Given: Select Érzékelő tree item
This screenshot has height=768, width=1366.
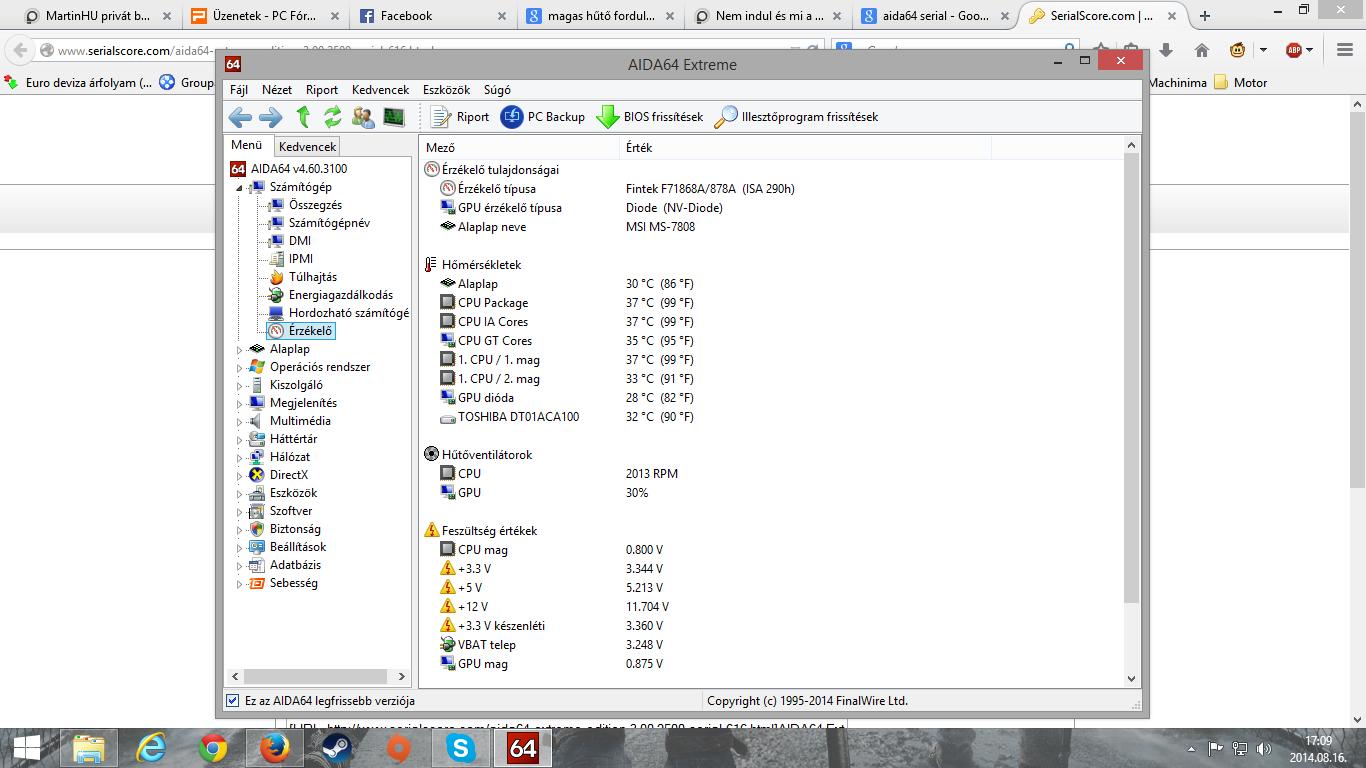Looking at the screenshot, I should point(310,331).
